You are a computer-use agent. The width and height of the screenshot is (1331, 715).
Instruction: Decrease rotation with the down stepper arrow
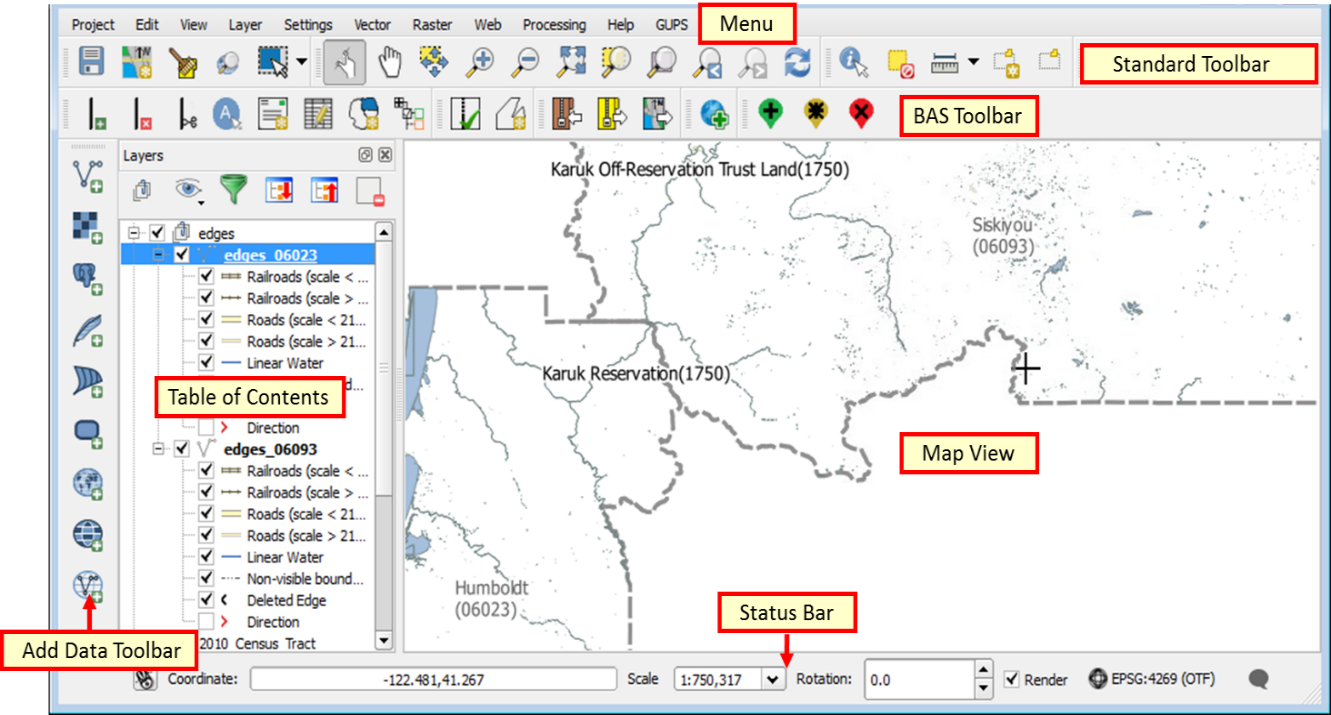[x=984, y=689]
